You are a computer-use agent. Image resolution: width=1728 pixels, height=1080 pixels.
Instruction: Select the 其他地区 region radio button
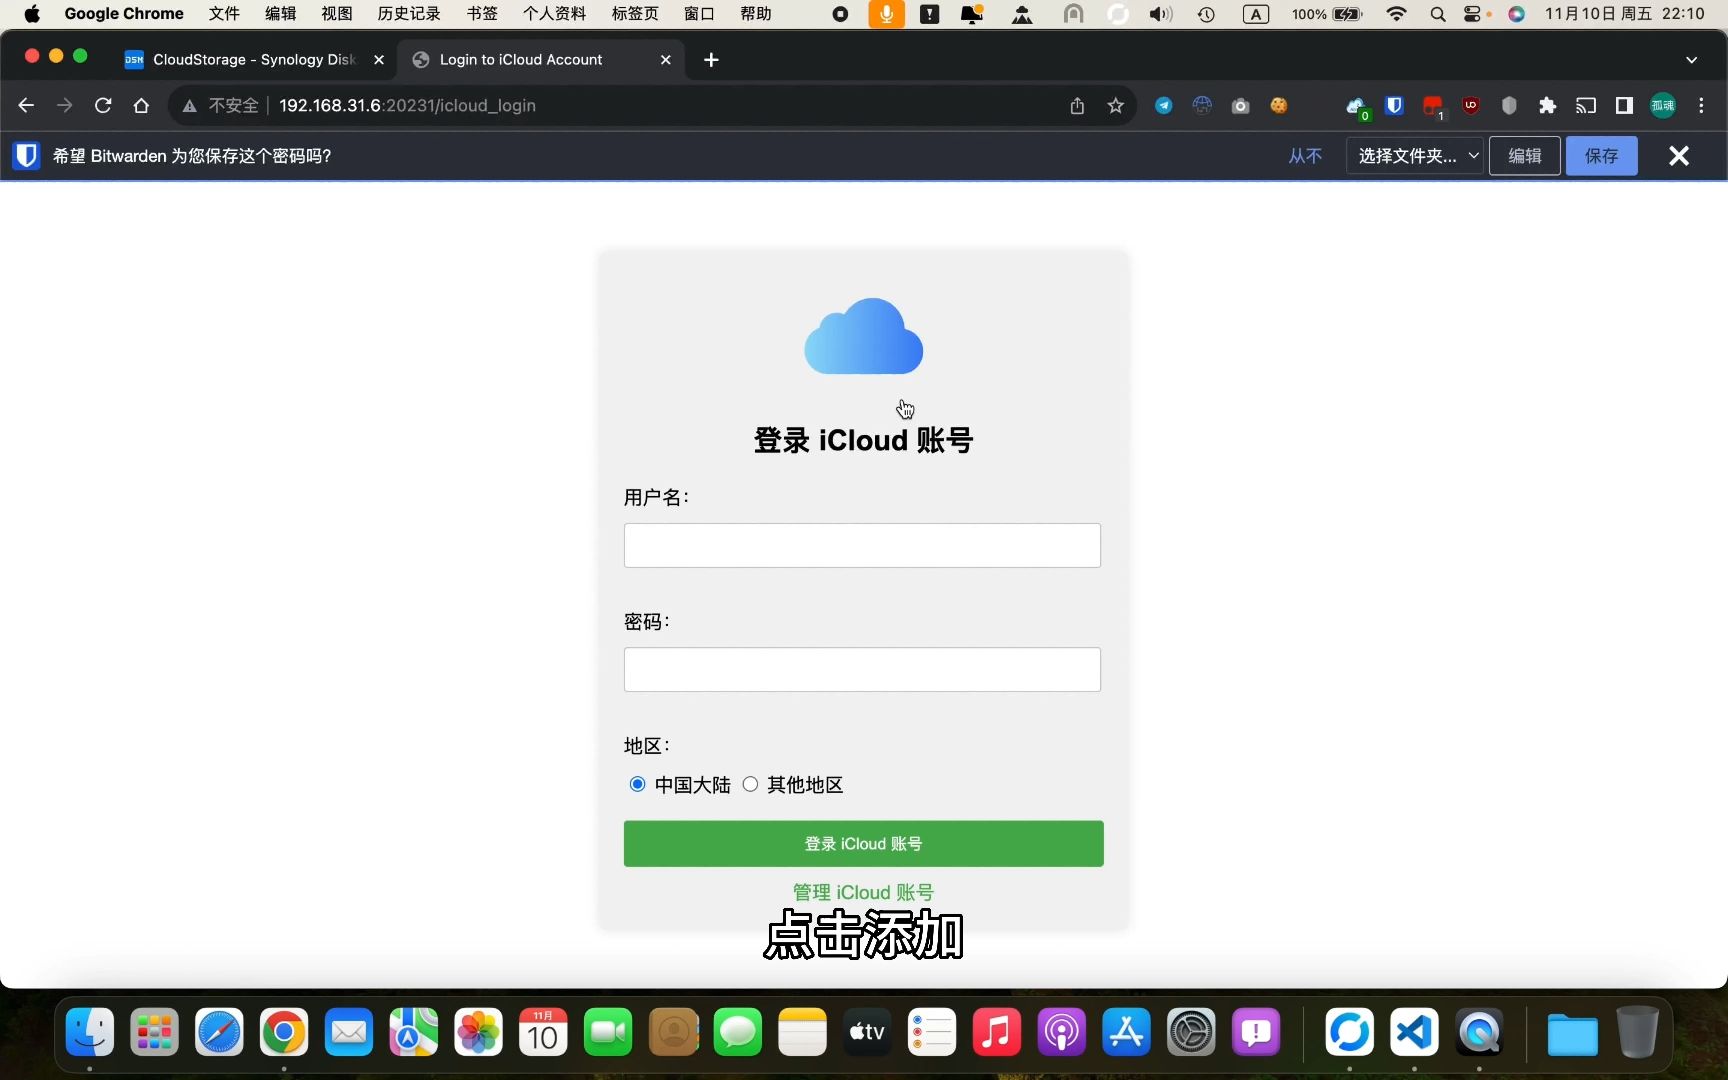[750, 784]
